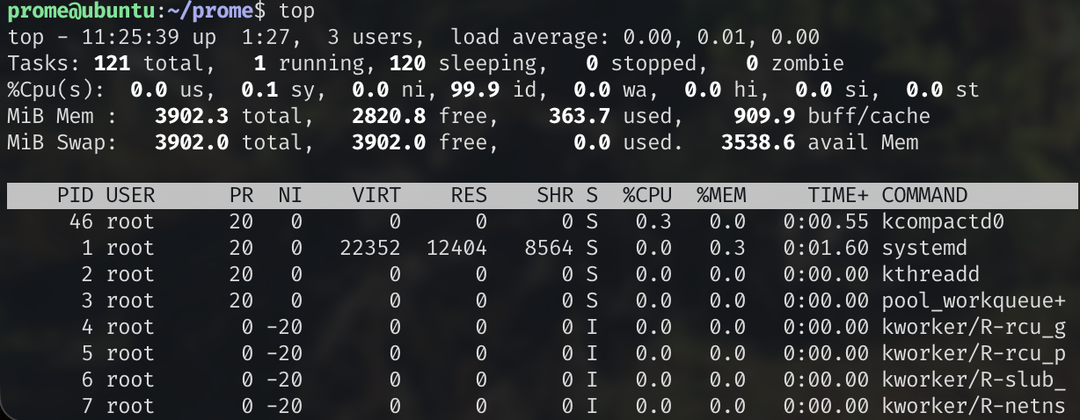Select the kcompactd0 process row
The width and height of the screenshot is (1080, 420).
[x=936, y=221]
